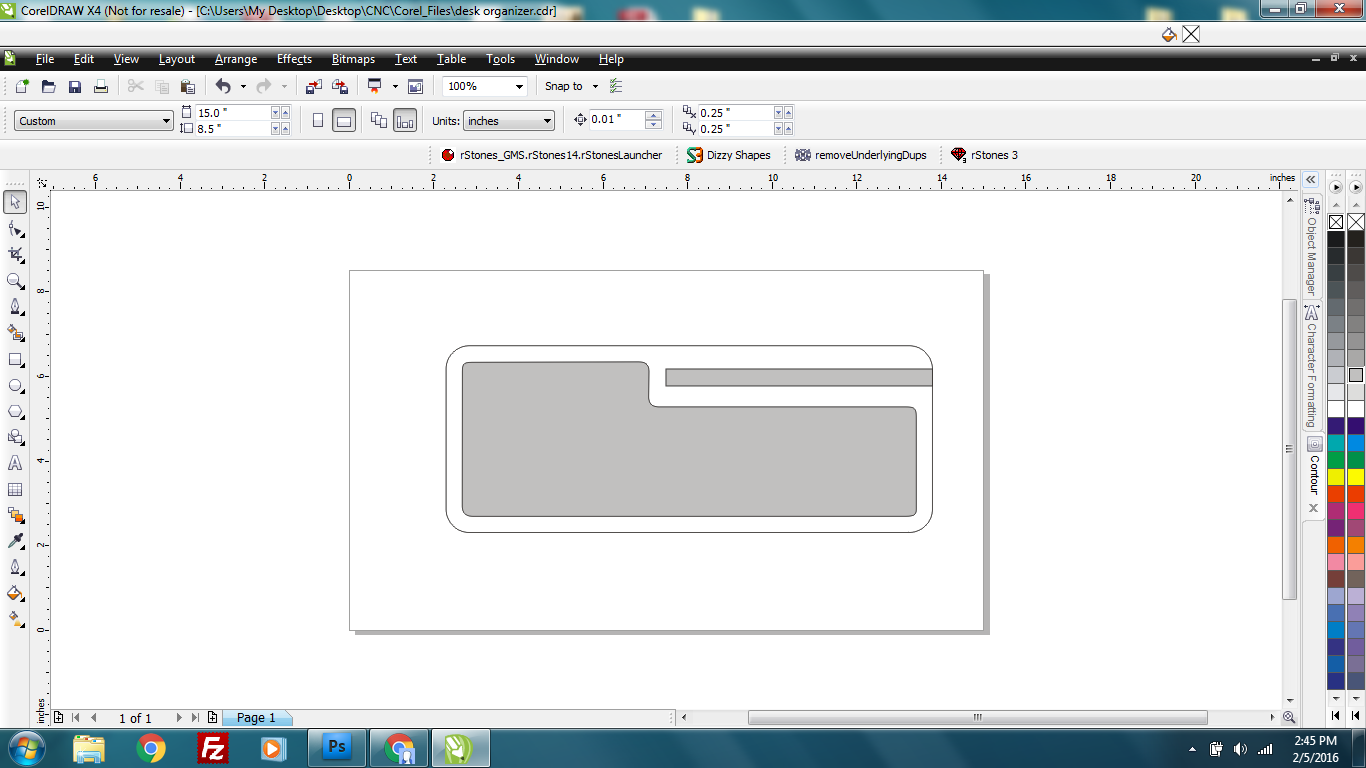Choose the Polygon tool

pos(15,411)
